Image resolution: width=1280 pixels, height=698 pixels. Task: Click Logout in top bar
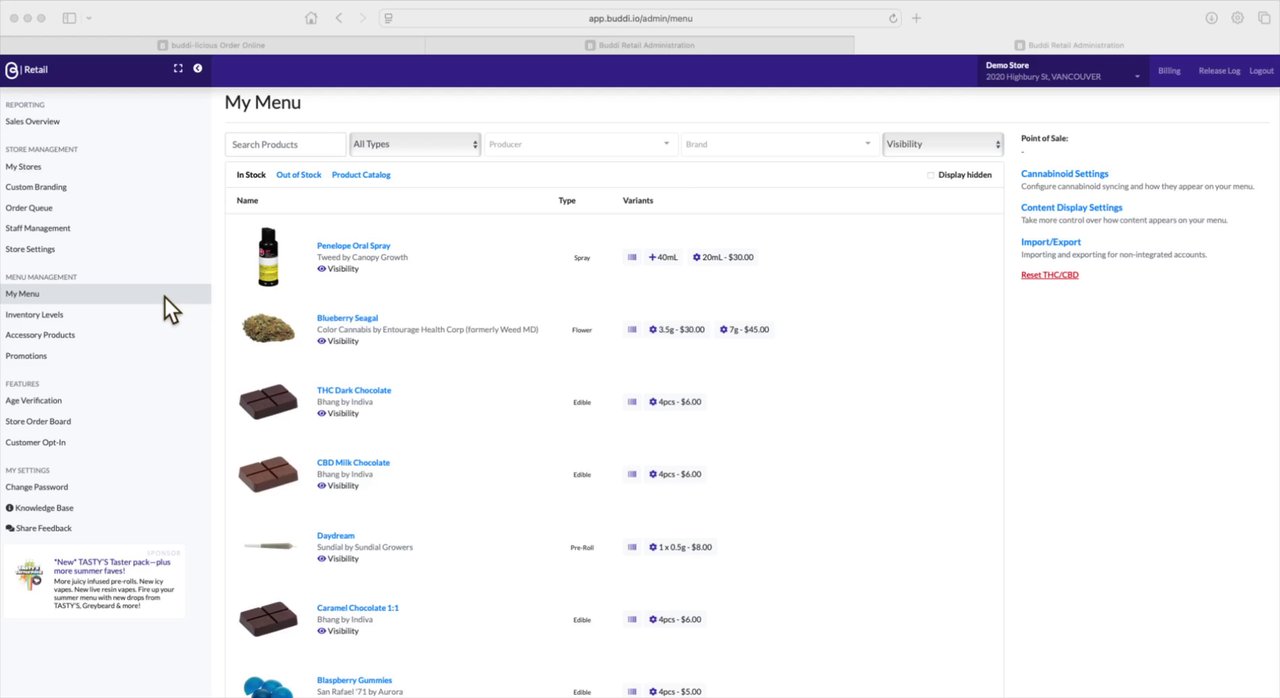tap(1261, 71)
